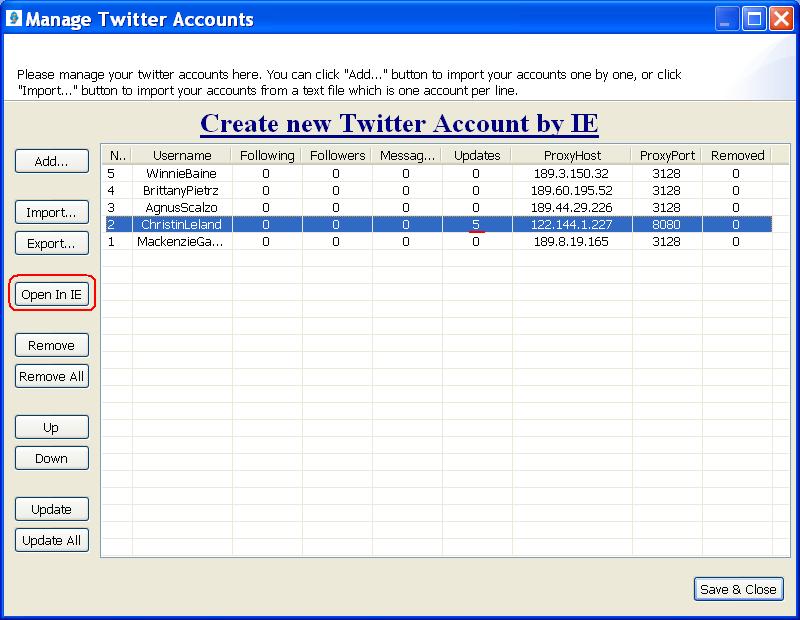Click proxy host 189.8.19.165
Viewport: 800px width, 620px height.
pos(571,241)
